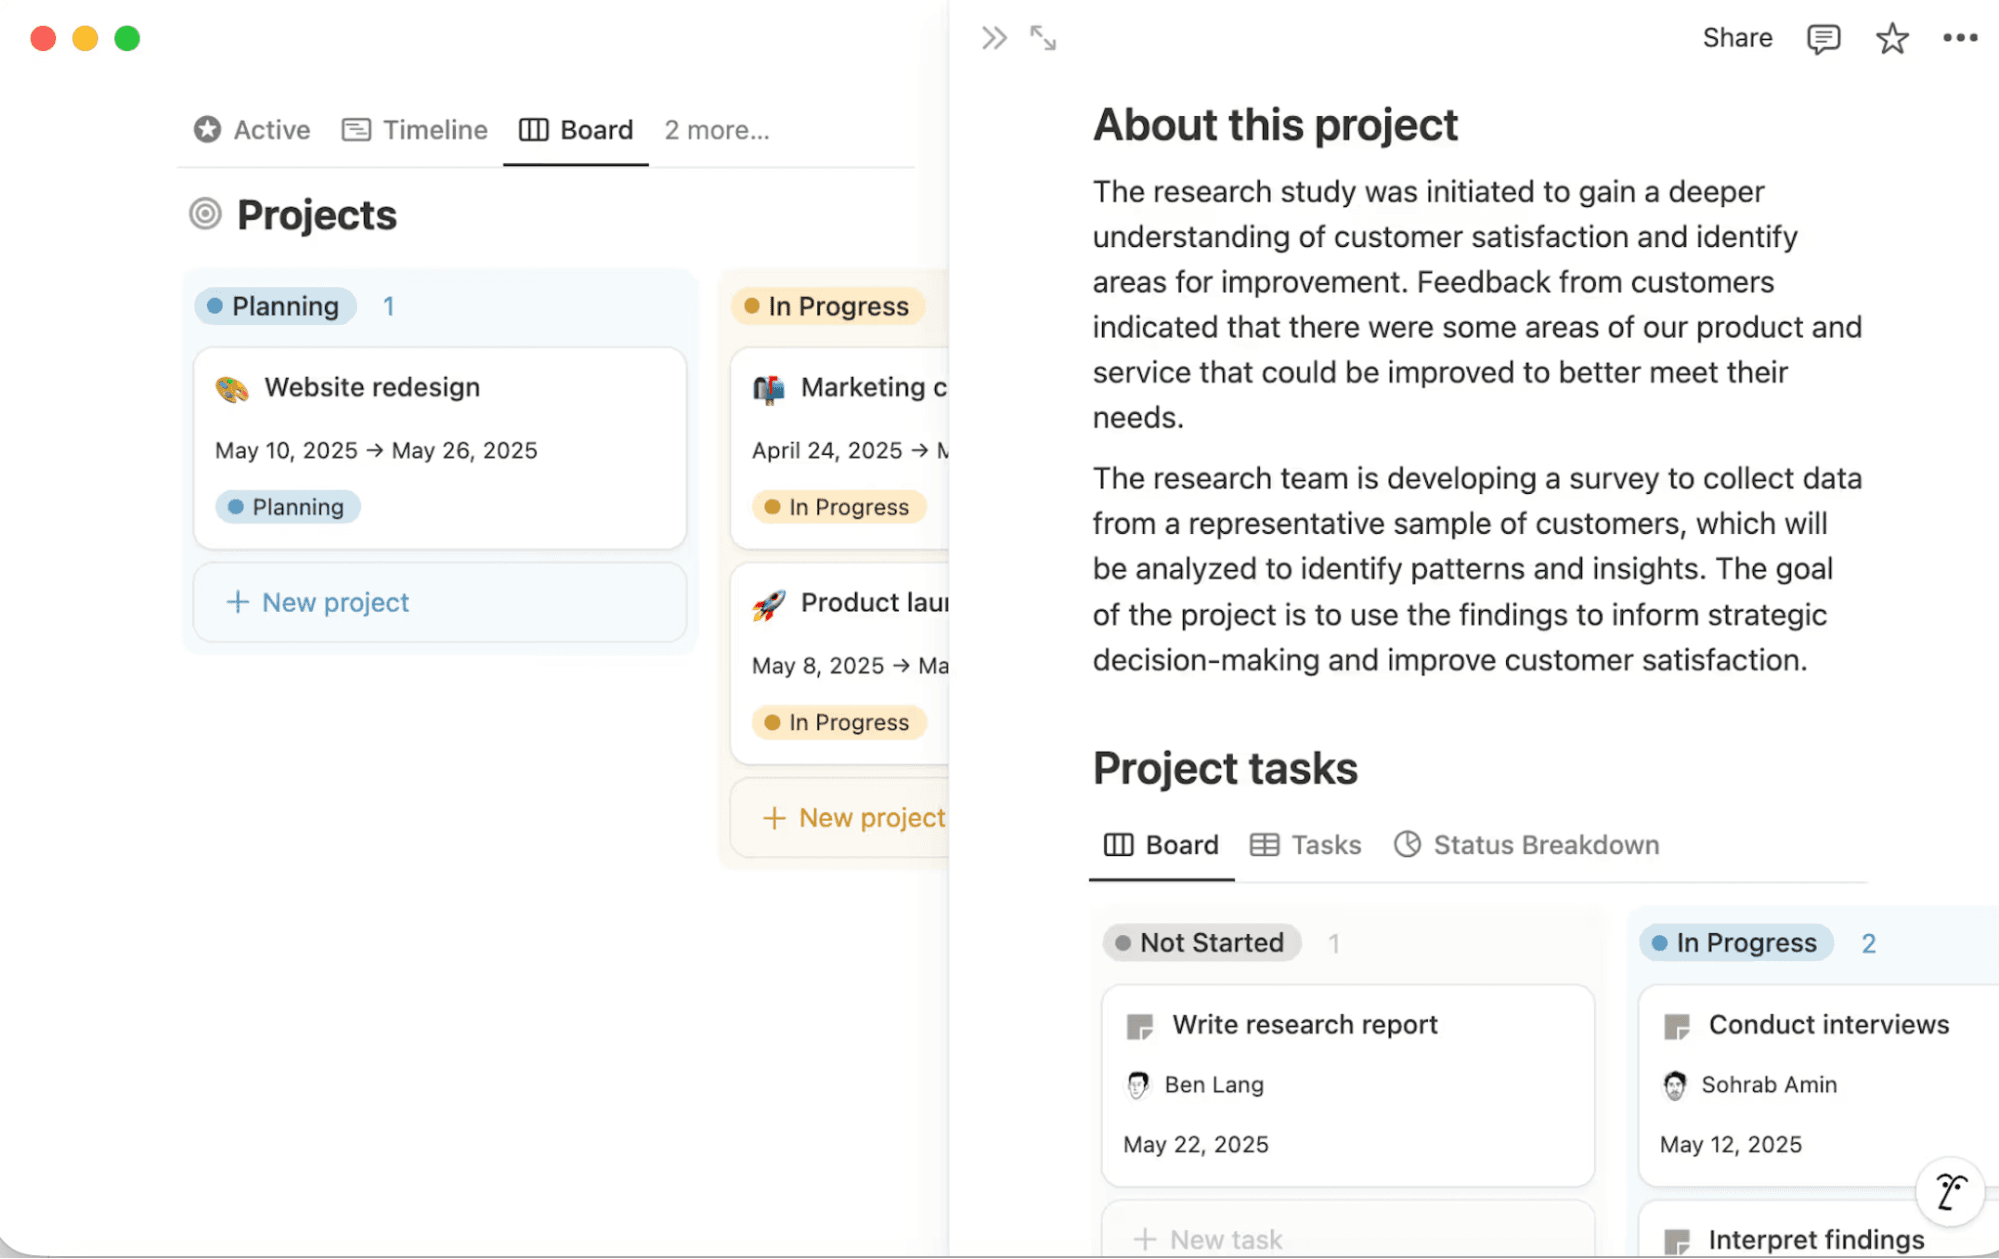This screenshot has width=1999, height=1259.
Task: Open the Write research report task card
Action: 1304,1024
